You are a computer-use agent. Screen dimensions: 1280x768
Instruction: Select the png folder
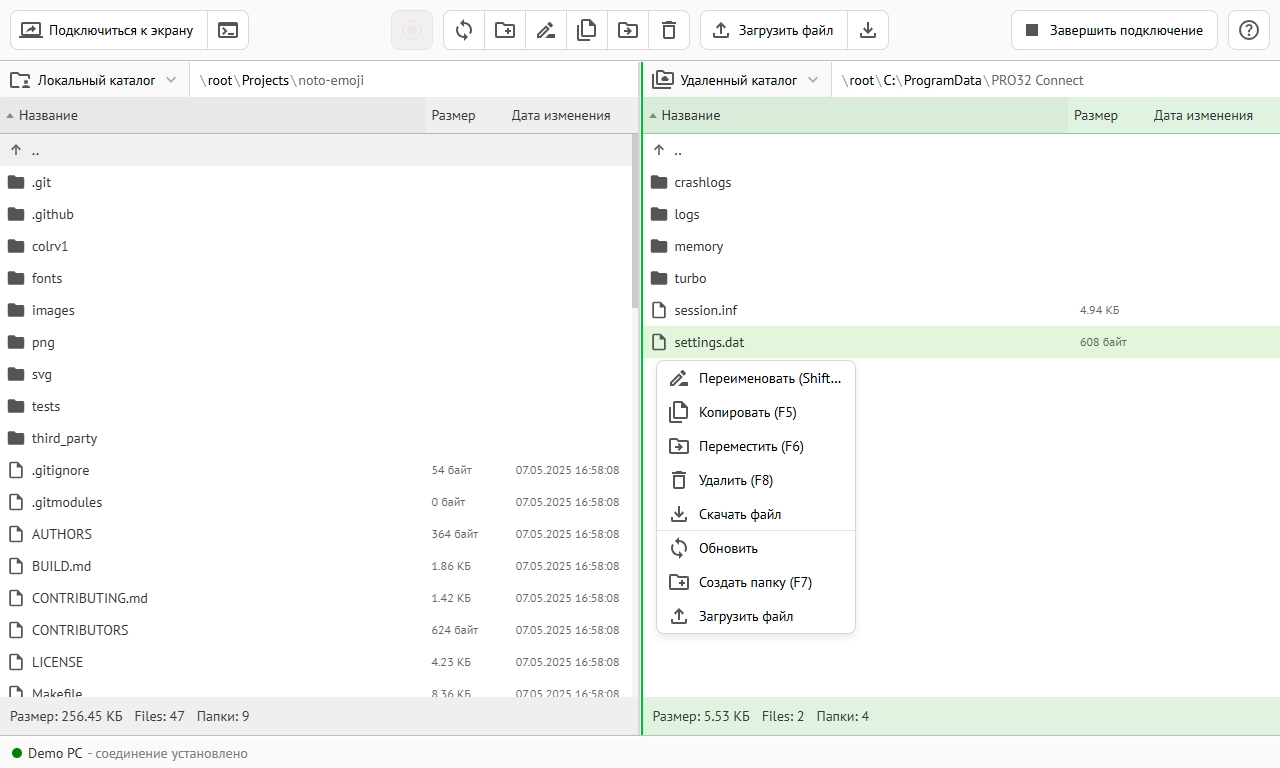pyautogui.click(x=316, y=342)
